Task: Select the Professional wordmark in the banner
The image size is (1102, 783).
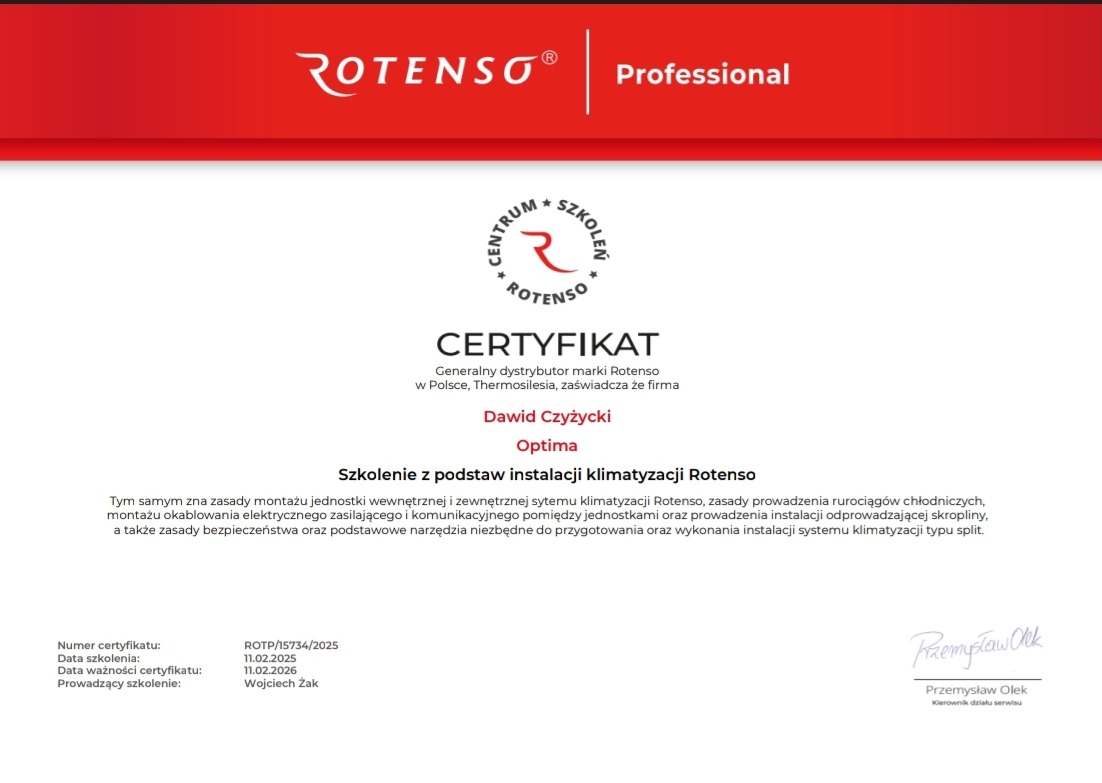Action: coord(702,73)
